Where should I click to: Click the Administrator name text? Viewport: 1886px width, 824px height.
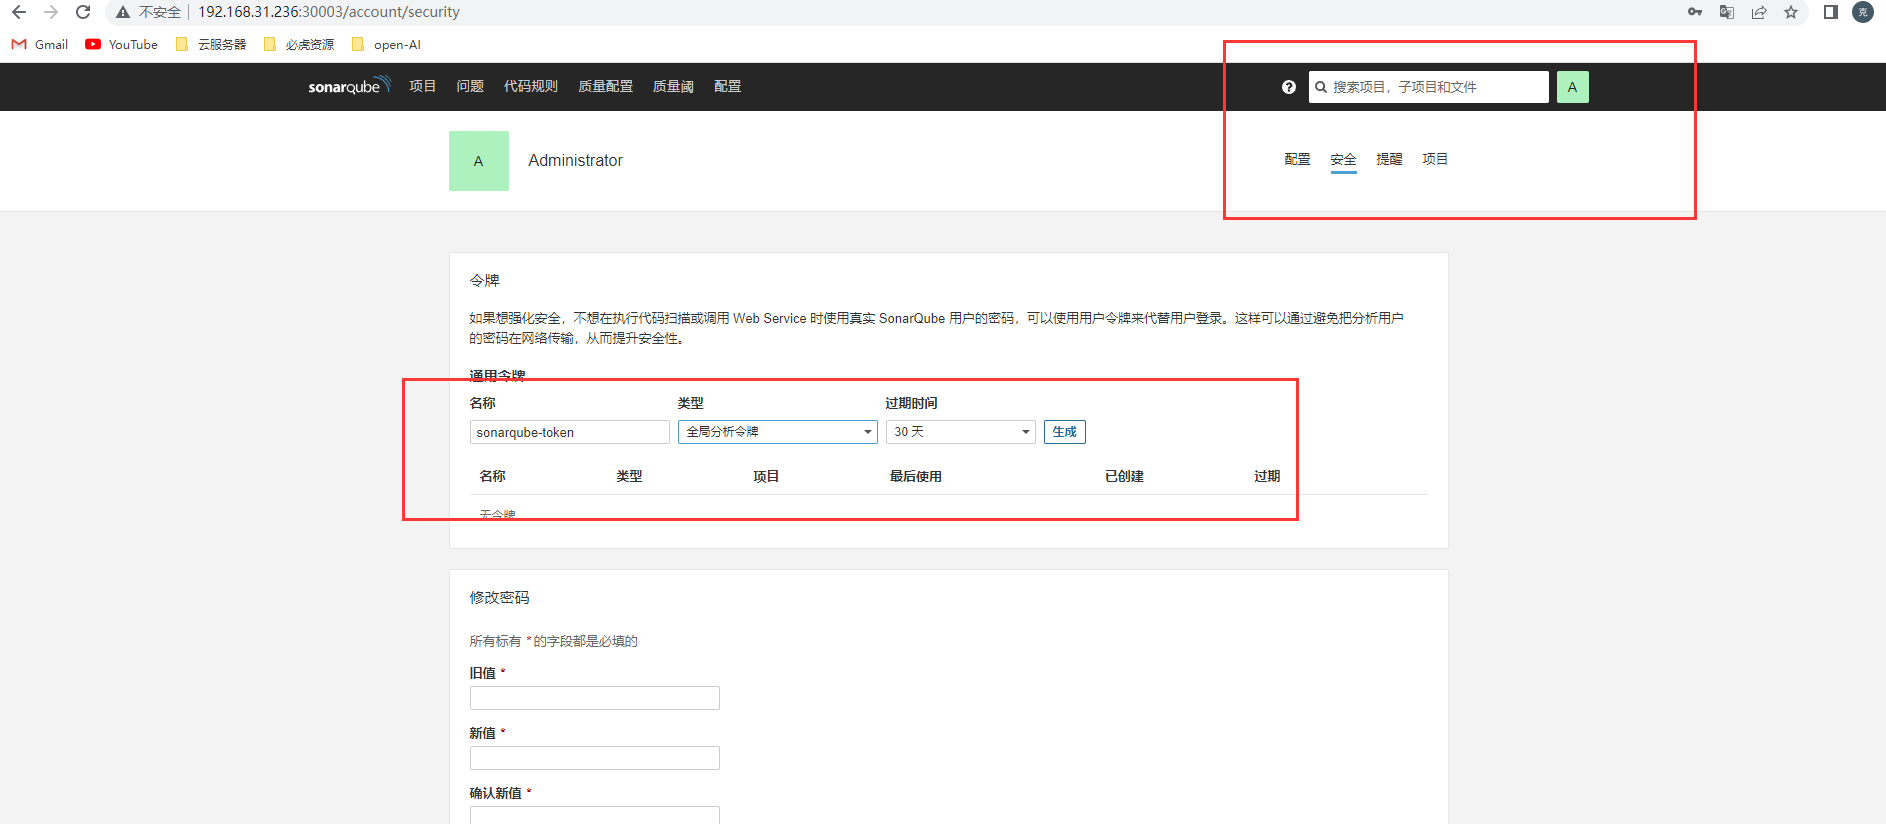(575, 160)
